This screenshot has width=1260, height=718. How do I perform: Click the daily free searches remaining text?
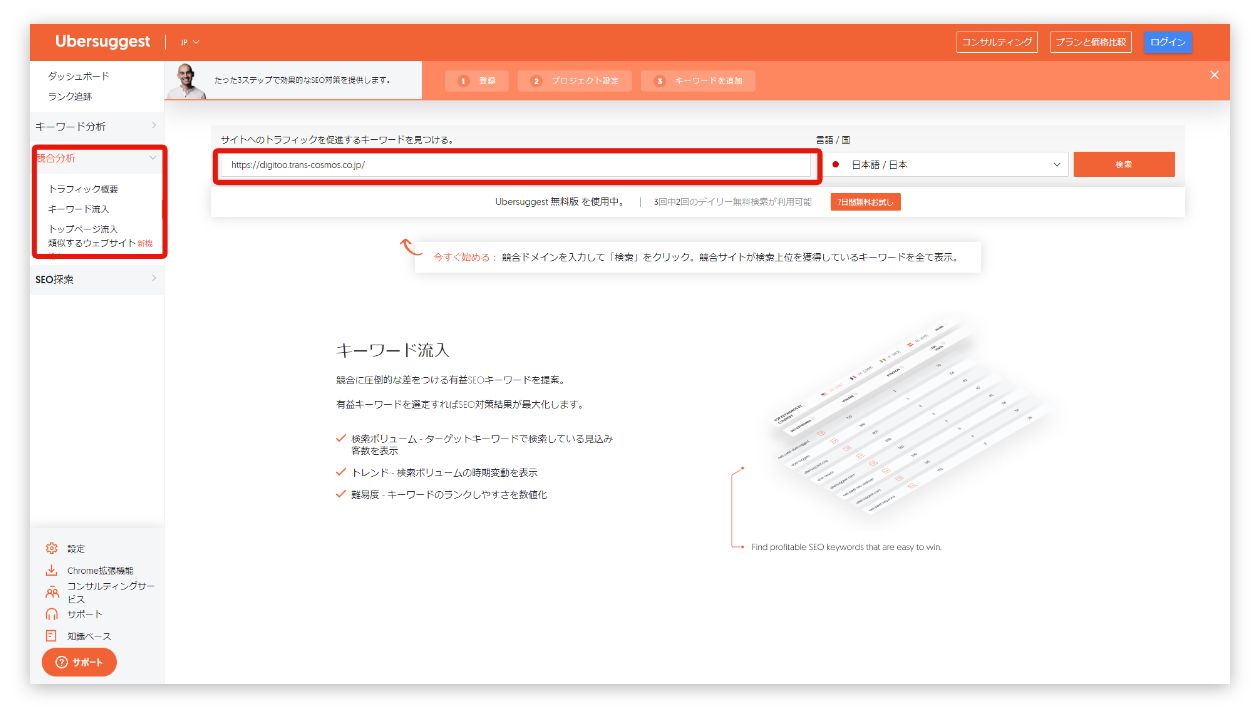(733, 202)
